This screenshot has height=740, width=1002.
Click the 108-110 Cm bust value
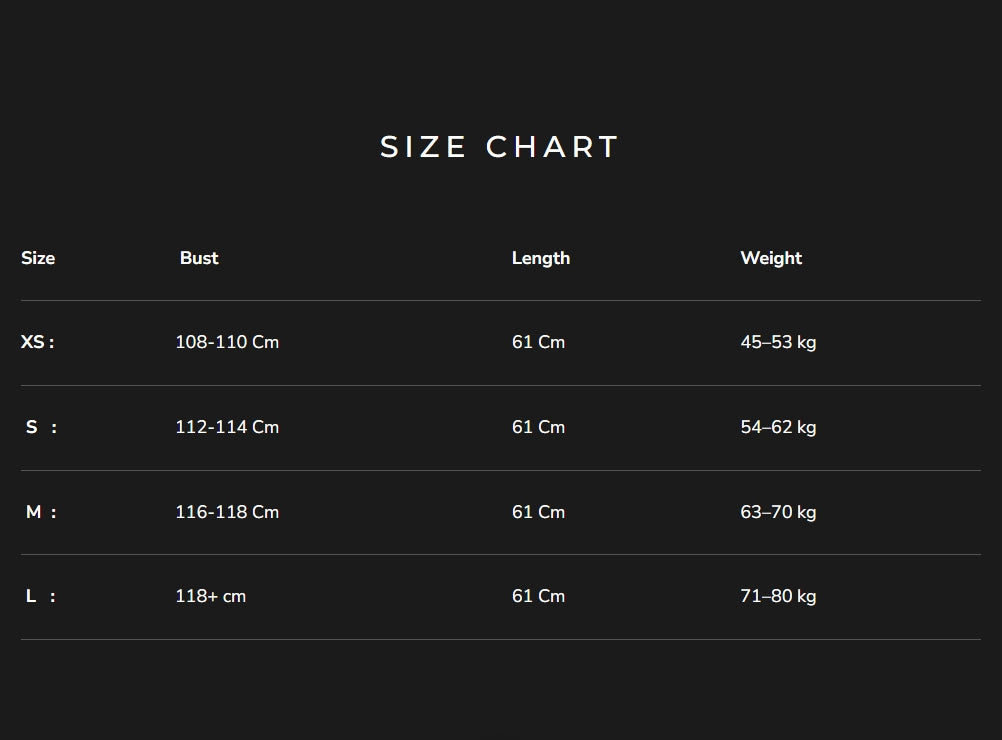pyautogui.click(x=227, y=342)
